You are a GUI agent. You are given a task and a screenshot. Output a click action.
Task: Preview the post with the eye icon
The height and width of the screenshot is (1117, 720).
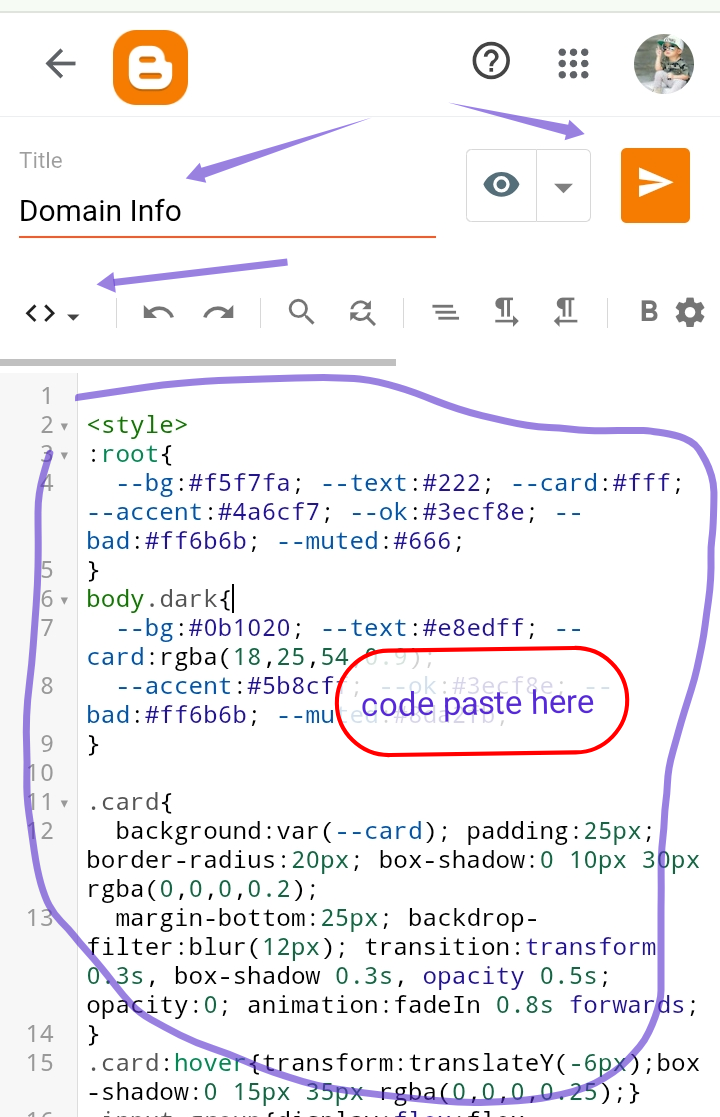coord(501,186)
